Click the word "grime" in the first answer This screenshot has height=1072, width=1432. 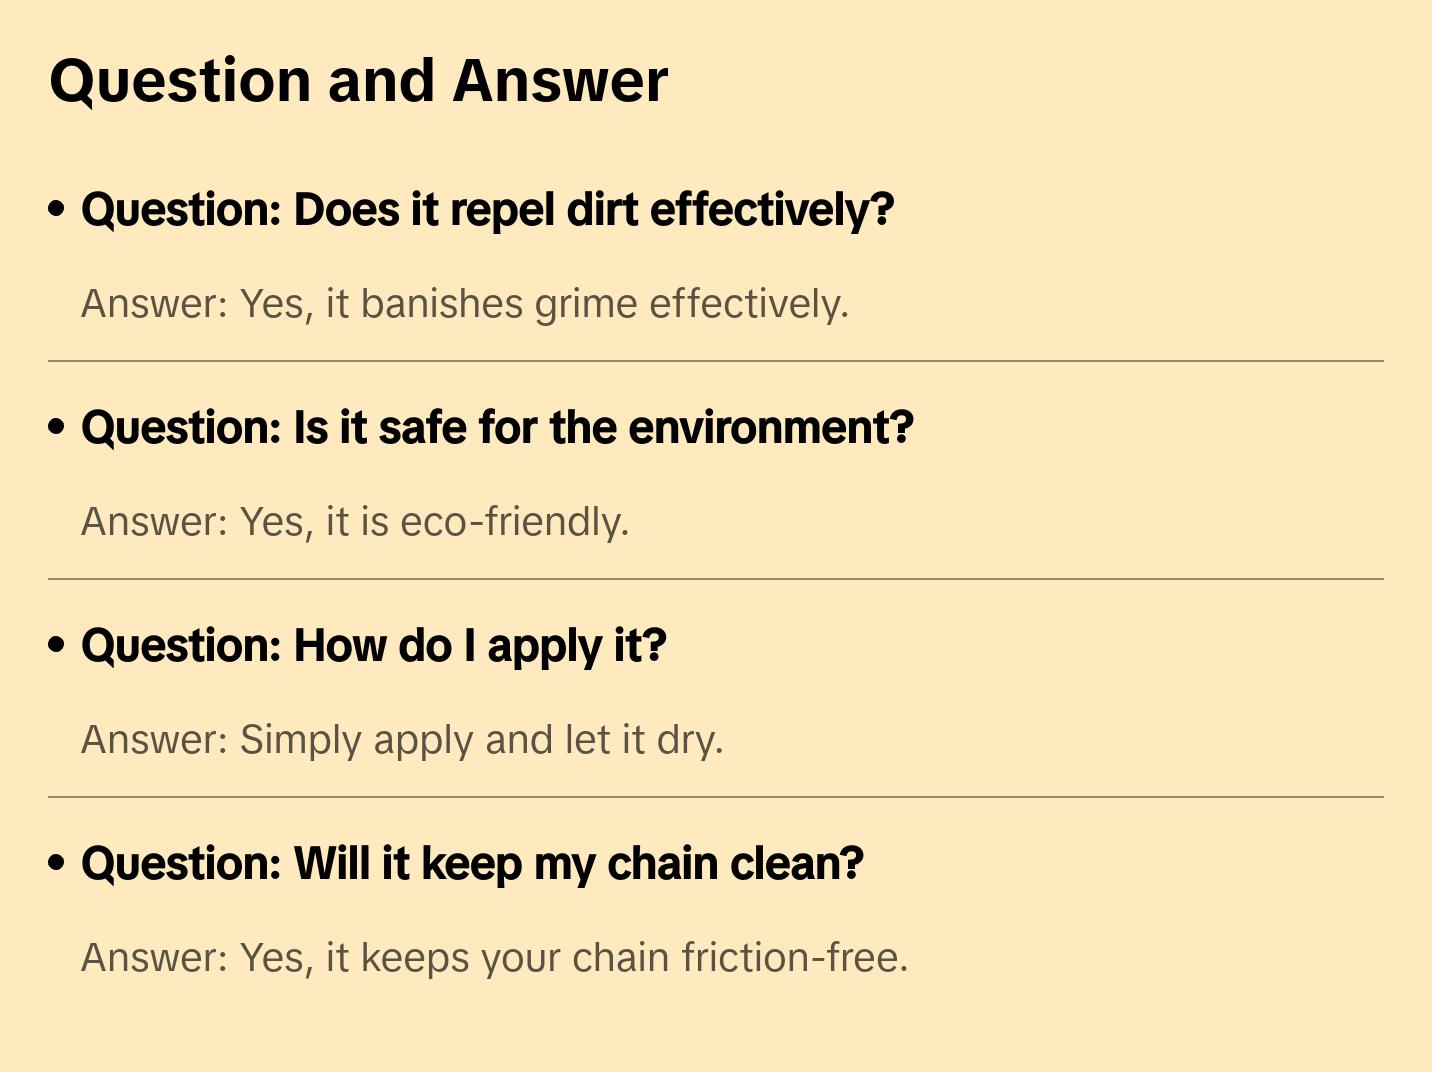585,305
